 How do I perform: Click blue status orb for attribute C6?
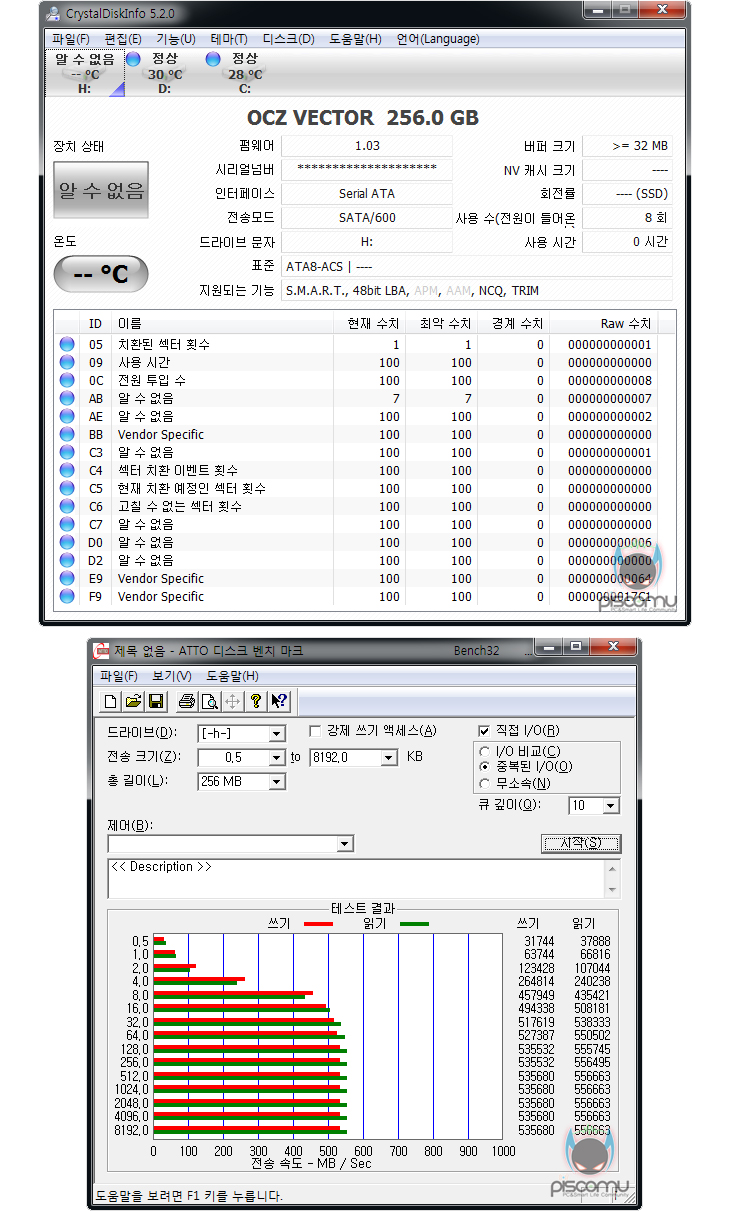coord(67,506)
